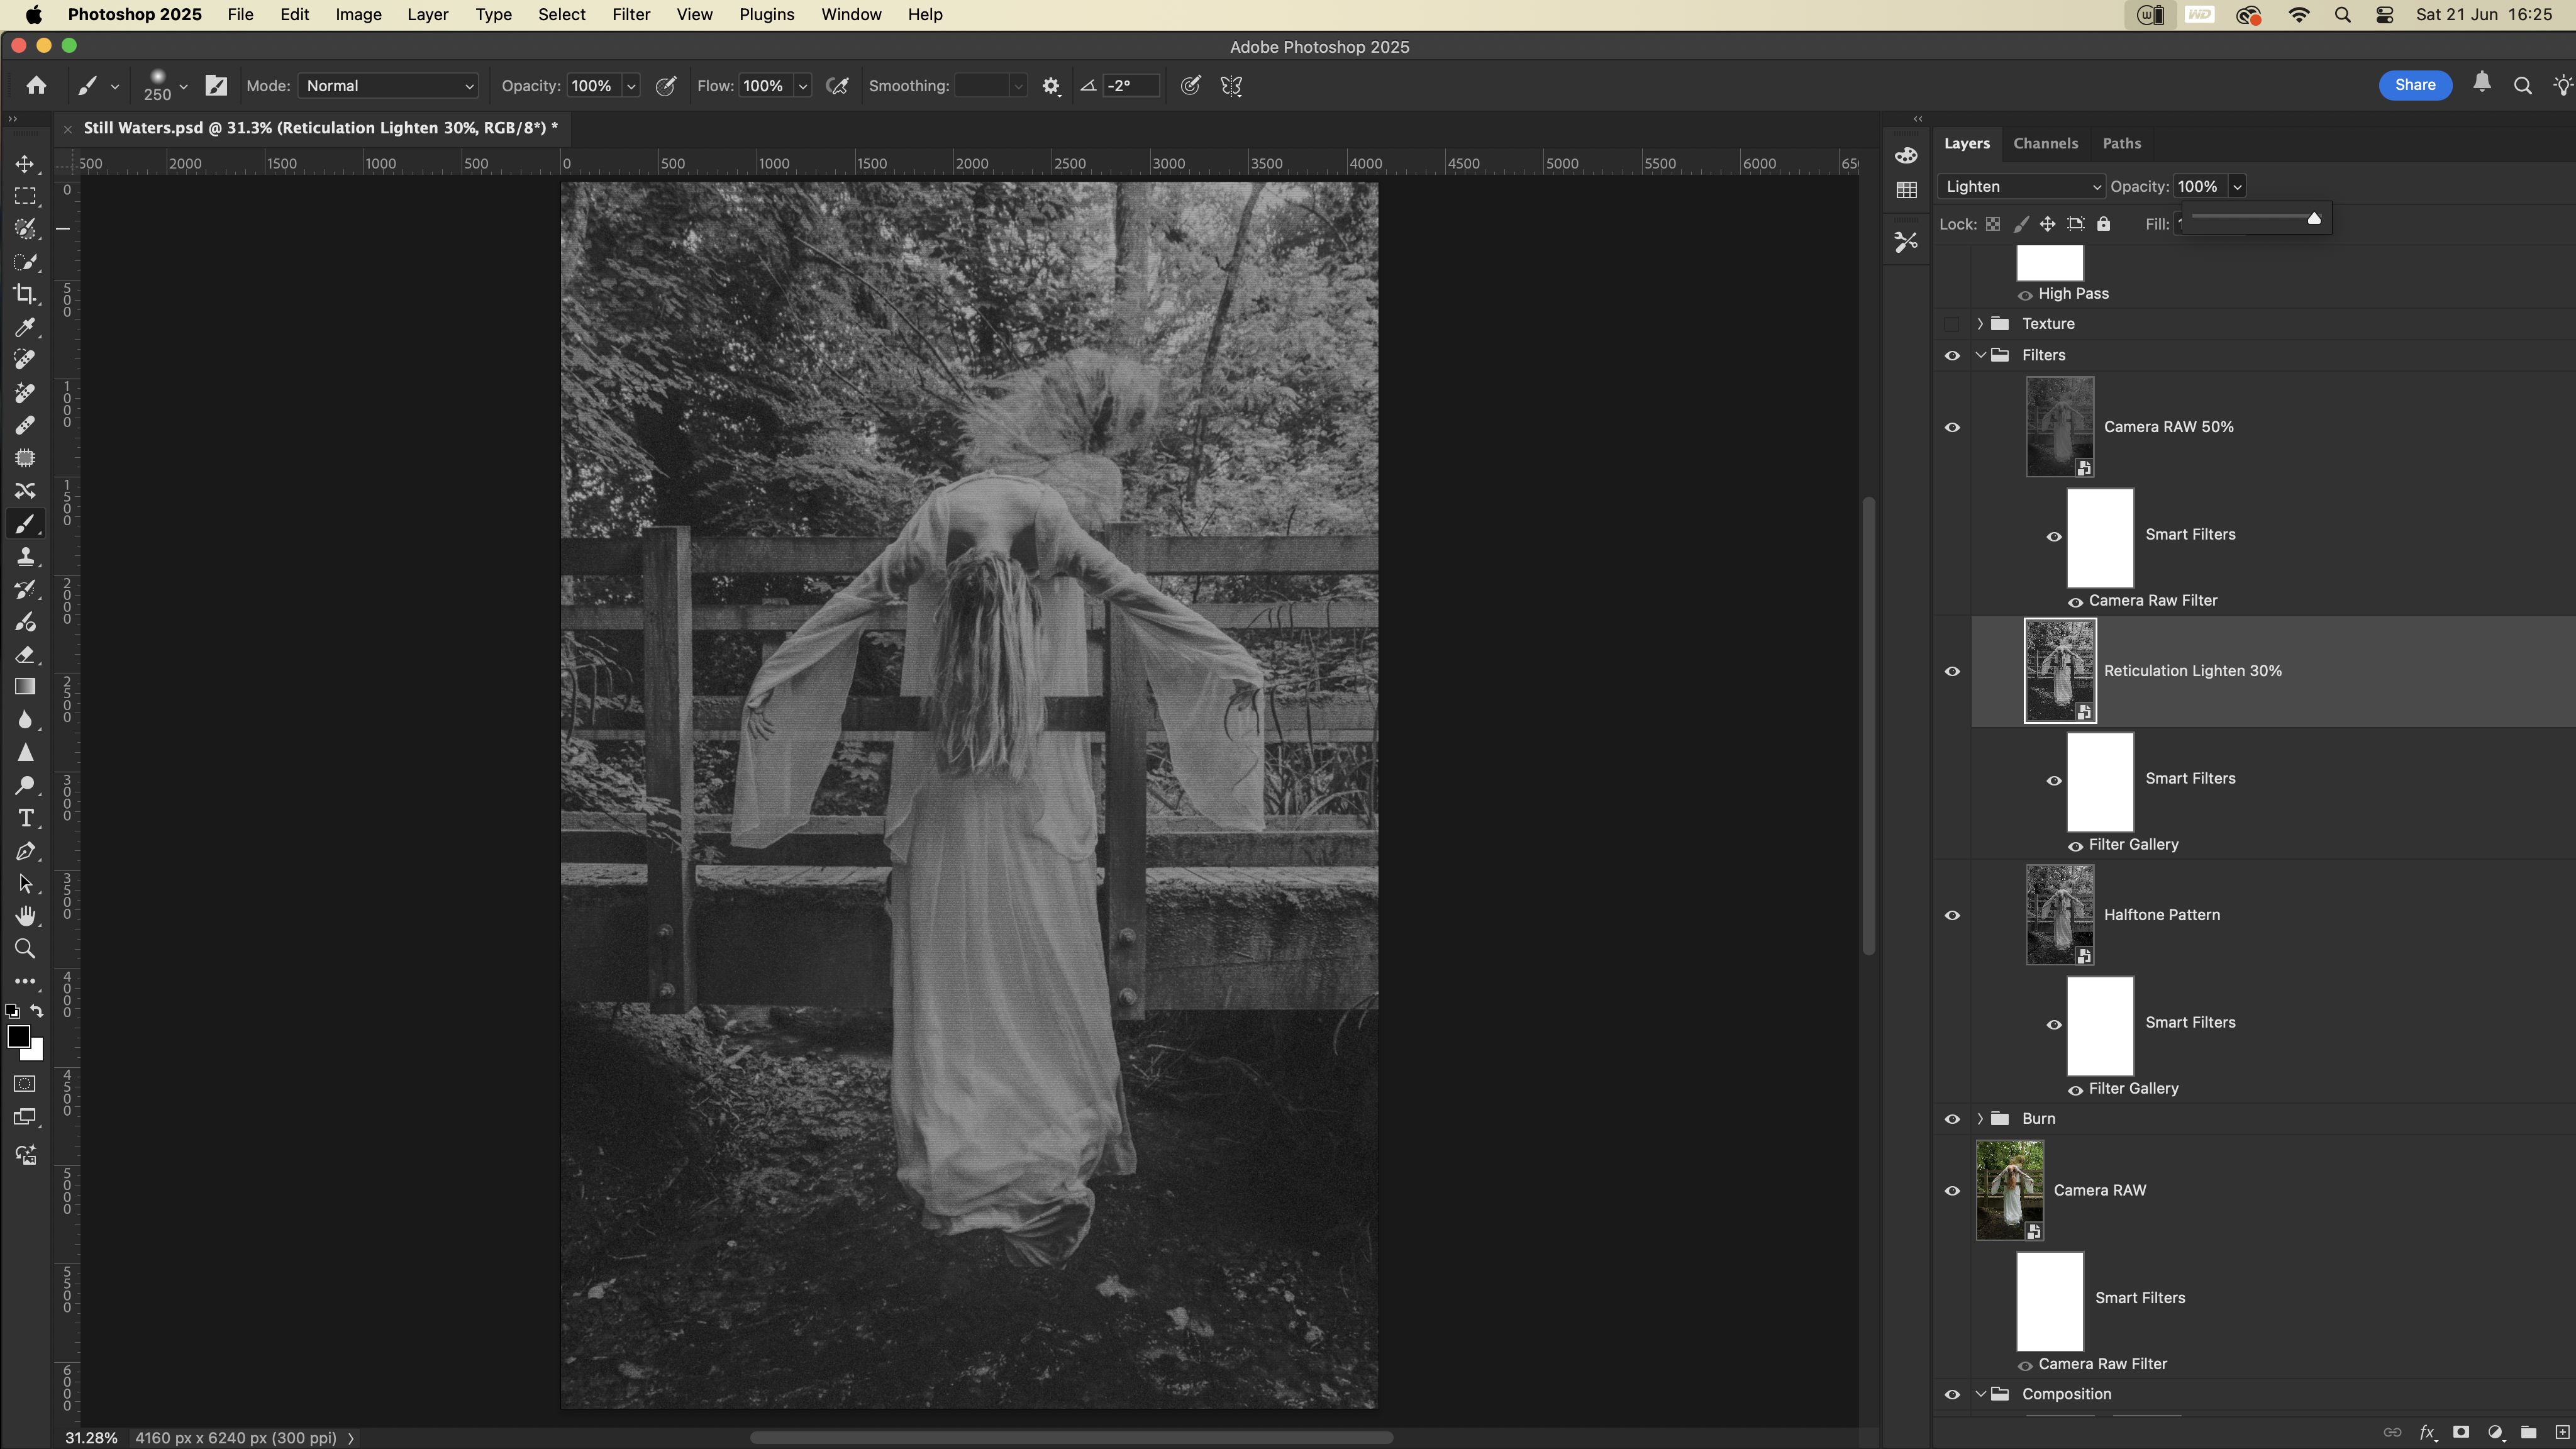Image resolution: width=2576 pixels, height=1449 pixels.
Task: Select the Hand tool
Action: [x=25, y=916]
